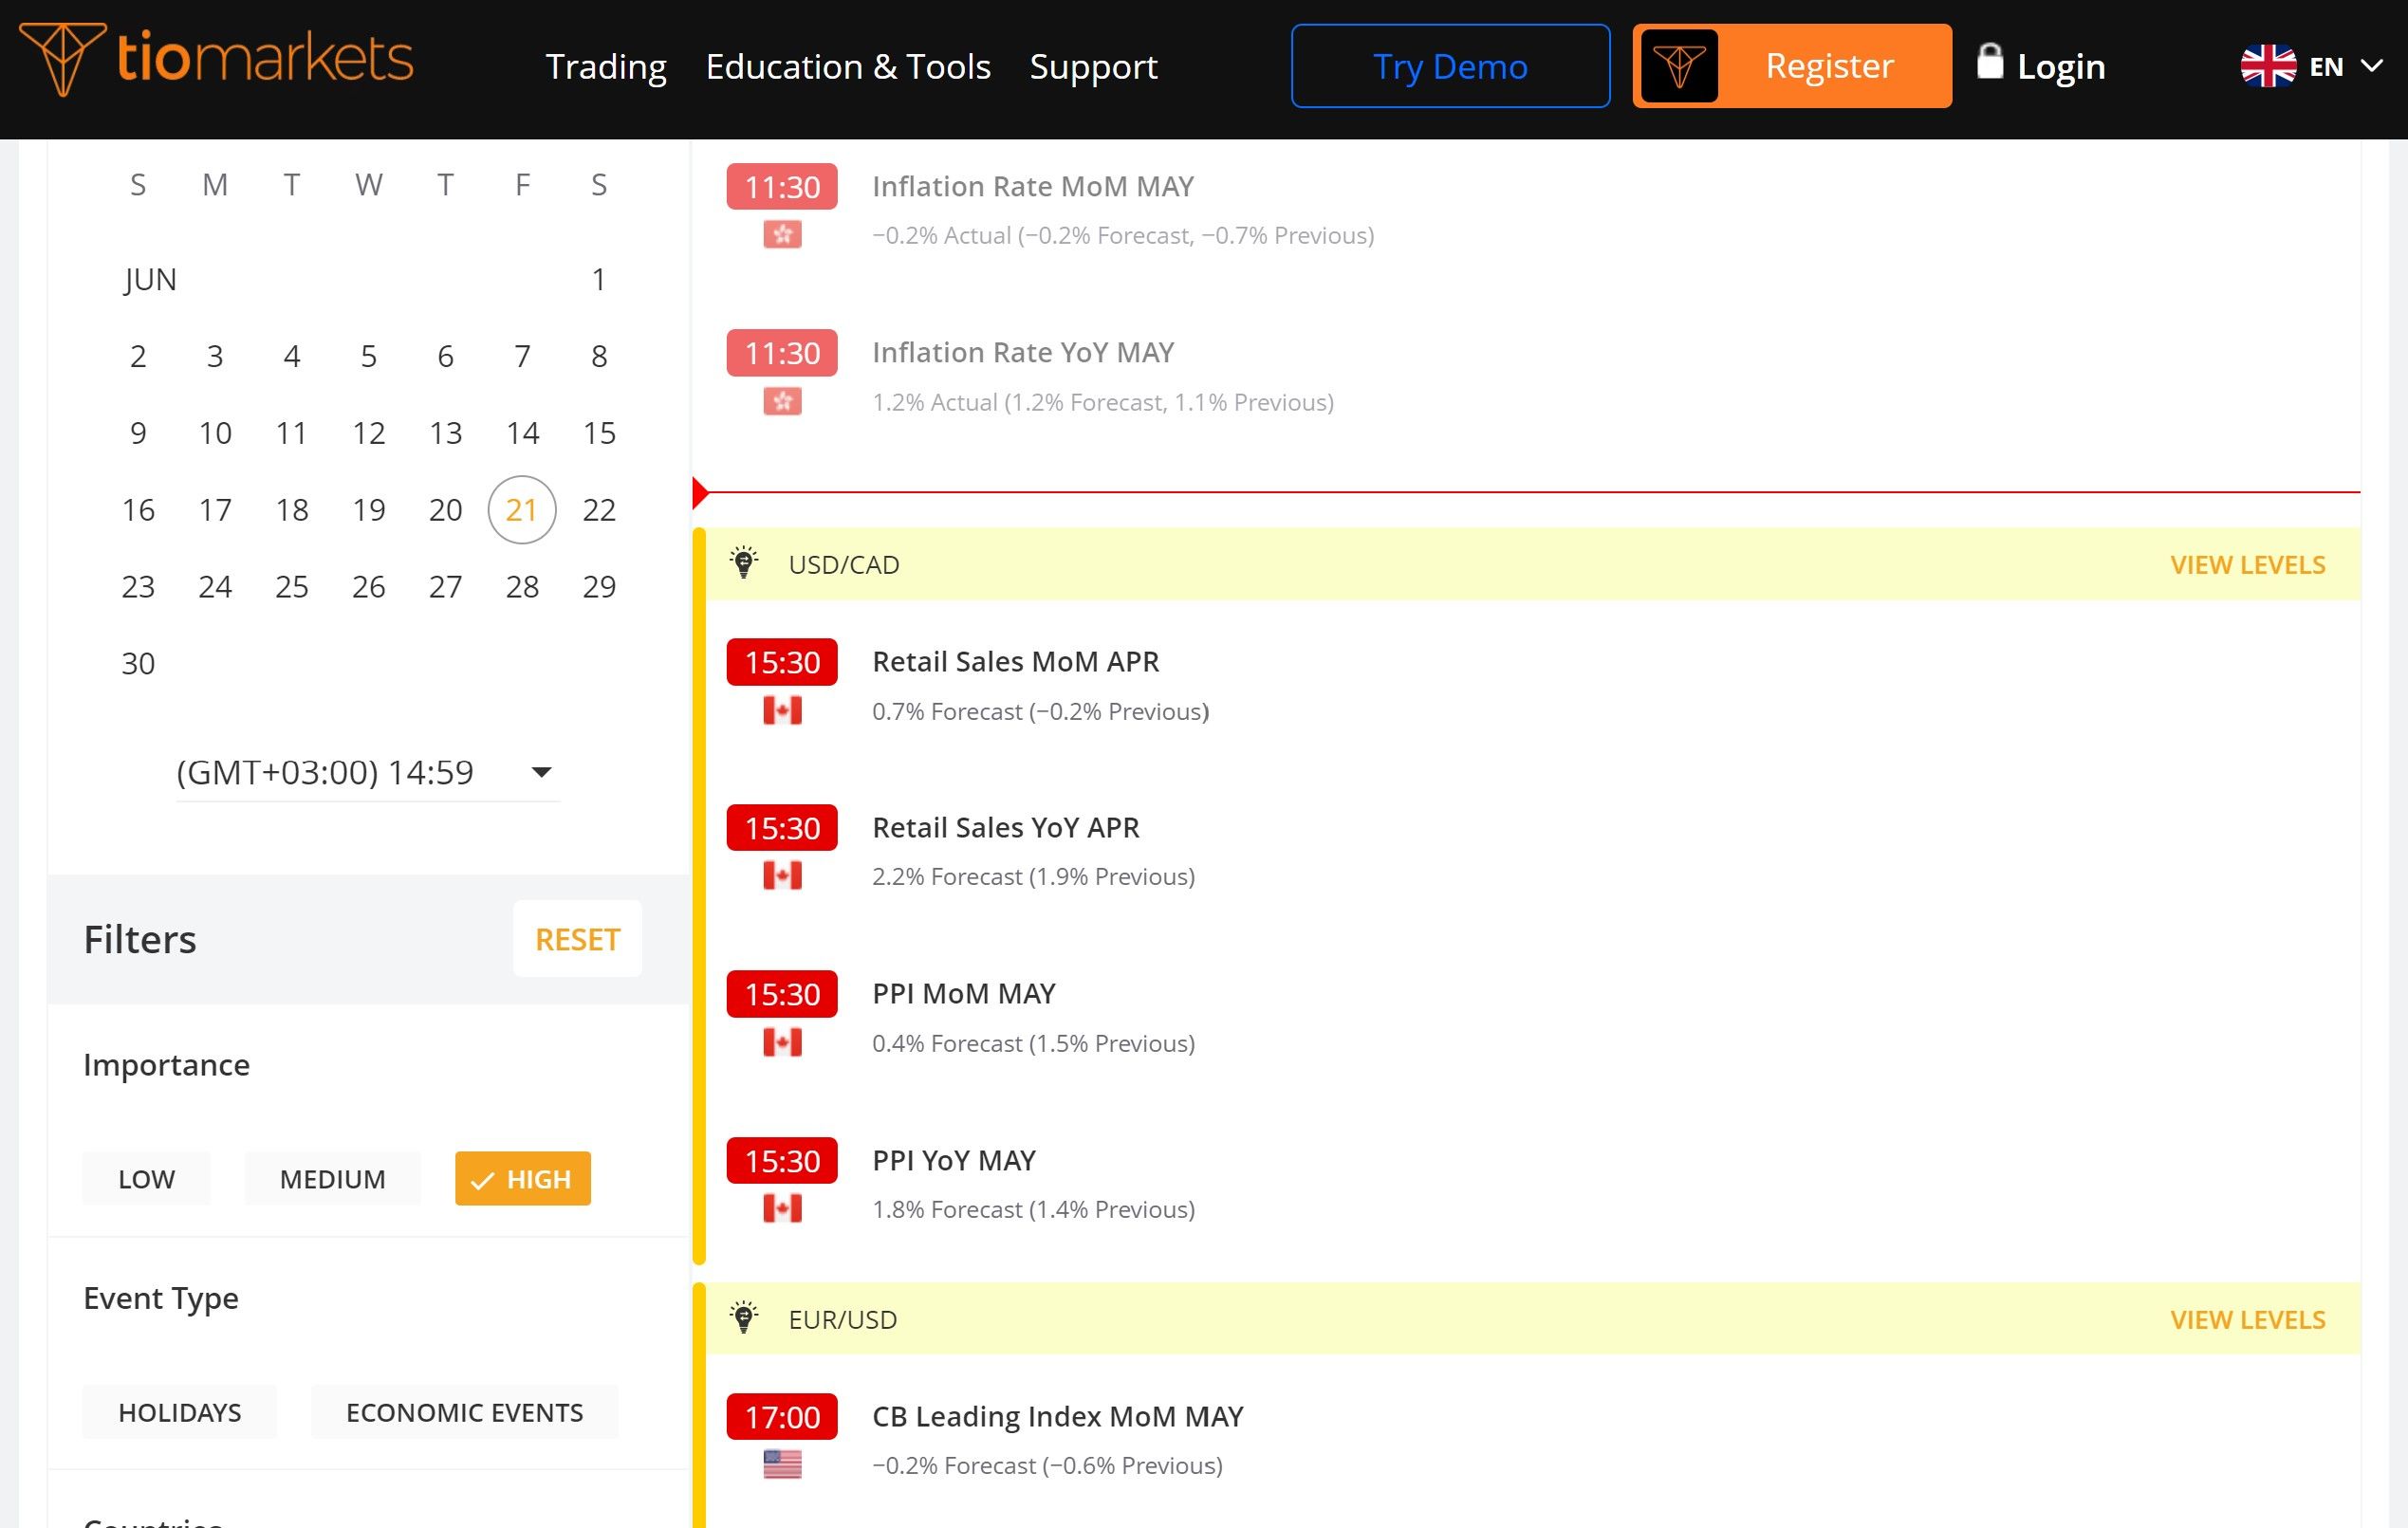Click the lightbulb icon beside USD/CAD
The width and height of the screenshot is (2408, 1528).
coord(743,563)
